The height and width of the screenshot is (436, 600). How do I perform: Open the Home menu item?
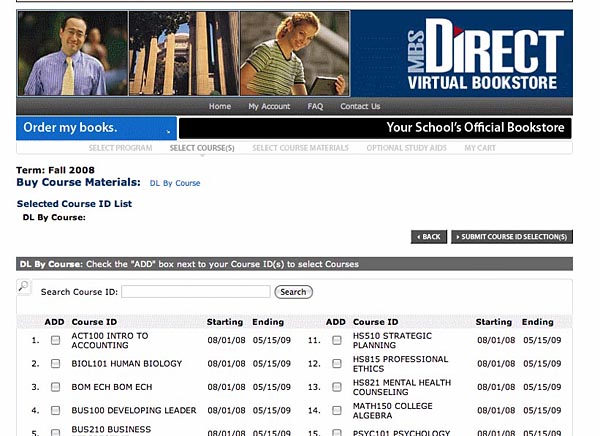click(x=220, y=106)
